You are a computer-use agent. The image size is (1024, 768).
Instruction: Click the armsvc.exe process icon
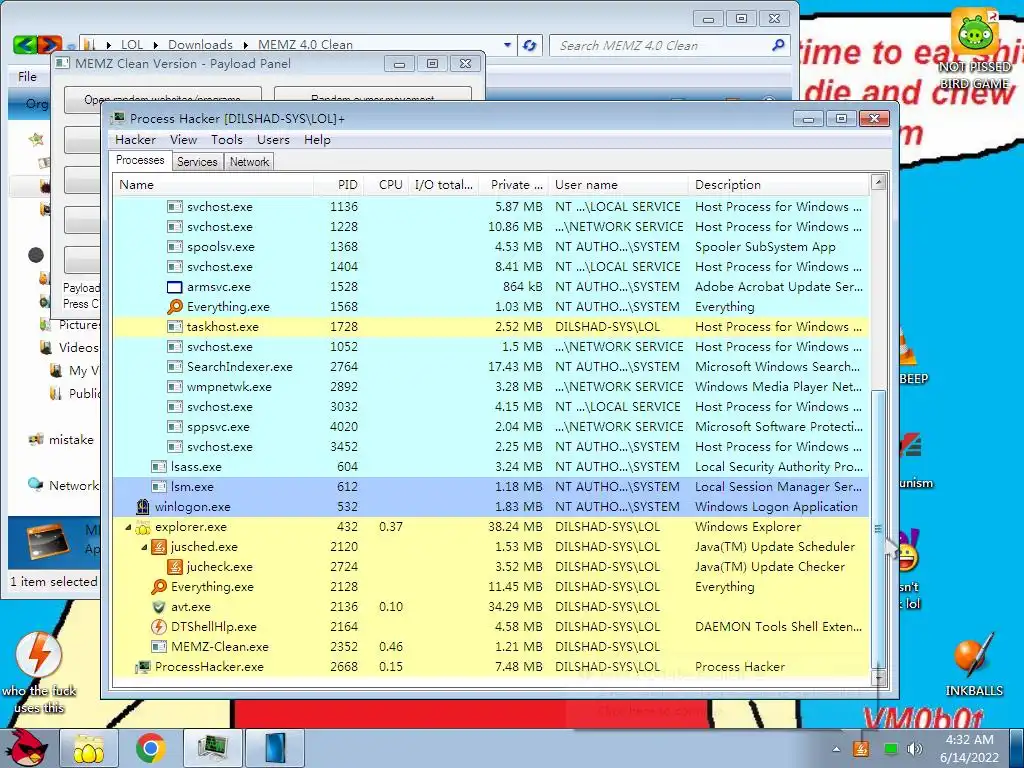tap(174, 287)
